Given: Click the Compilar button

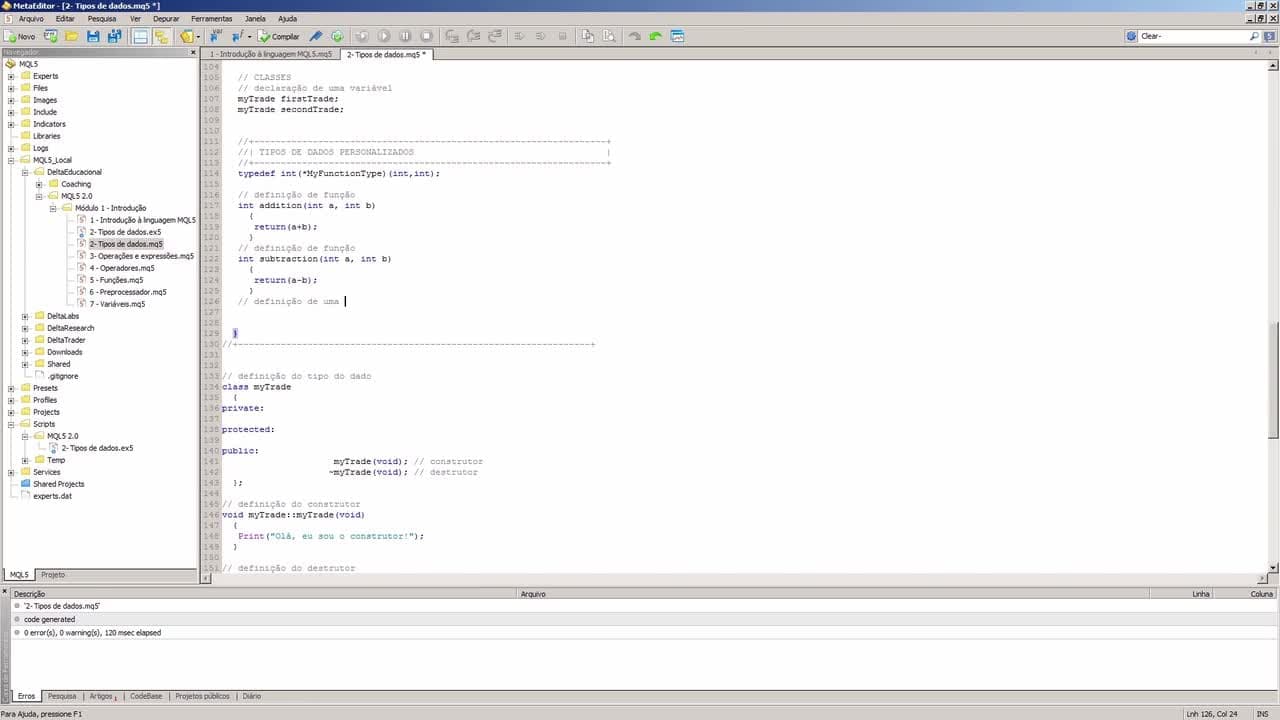Looking at the screenshot, I should coord(278,36).
